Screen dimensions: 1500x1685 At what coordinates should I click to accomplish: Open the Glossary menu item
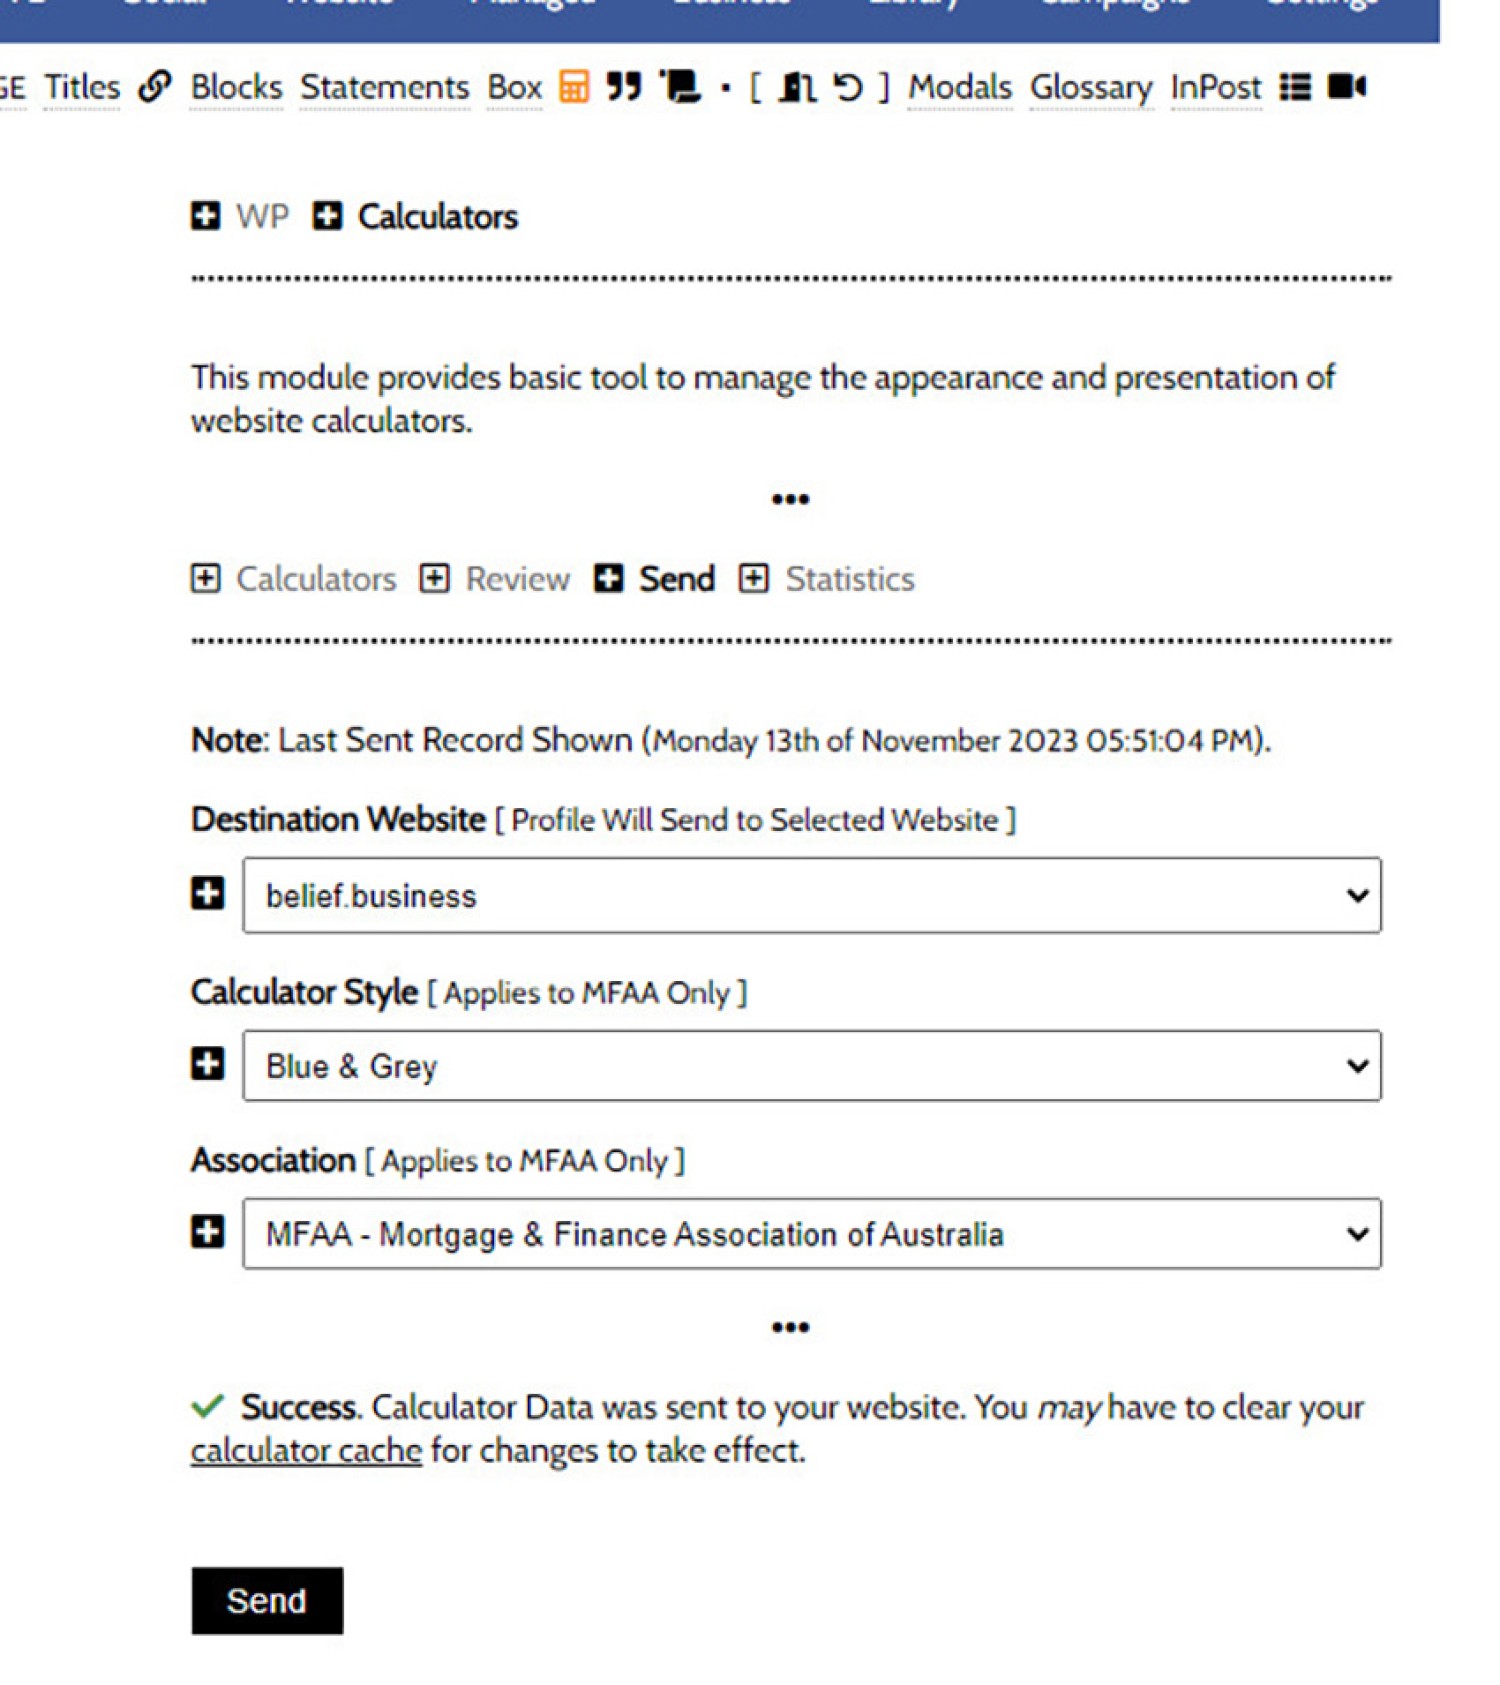[1091, 88]
